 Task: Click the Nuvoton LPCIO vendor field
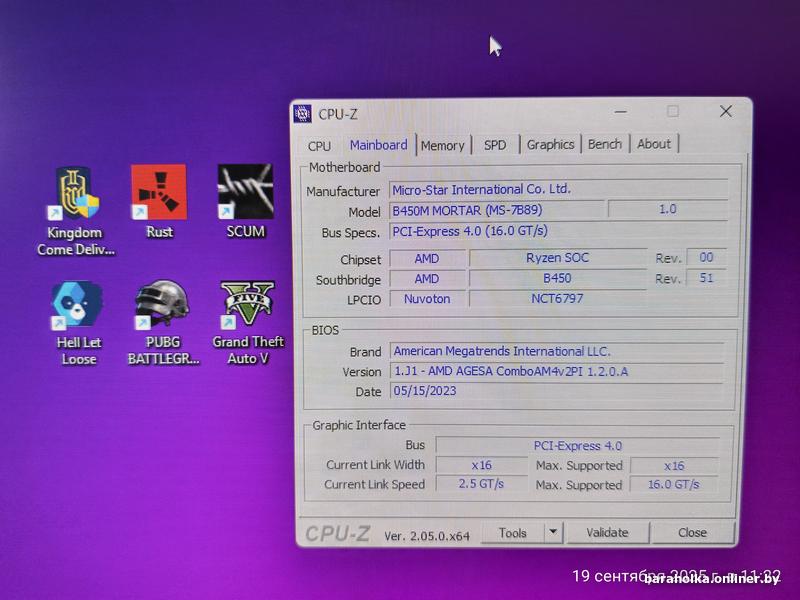click(x=427, y=298)
